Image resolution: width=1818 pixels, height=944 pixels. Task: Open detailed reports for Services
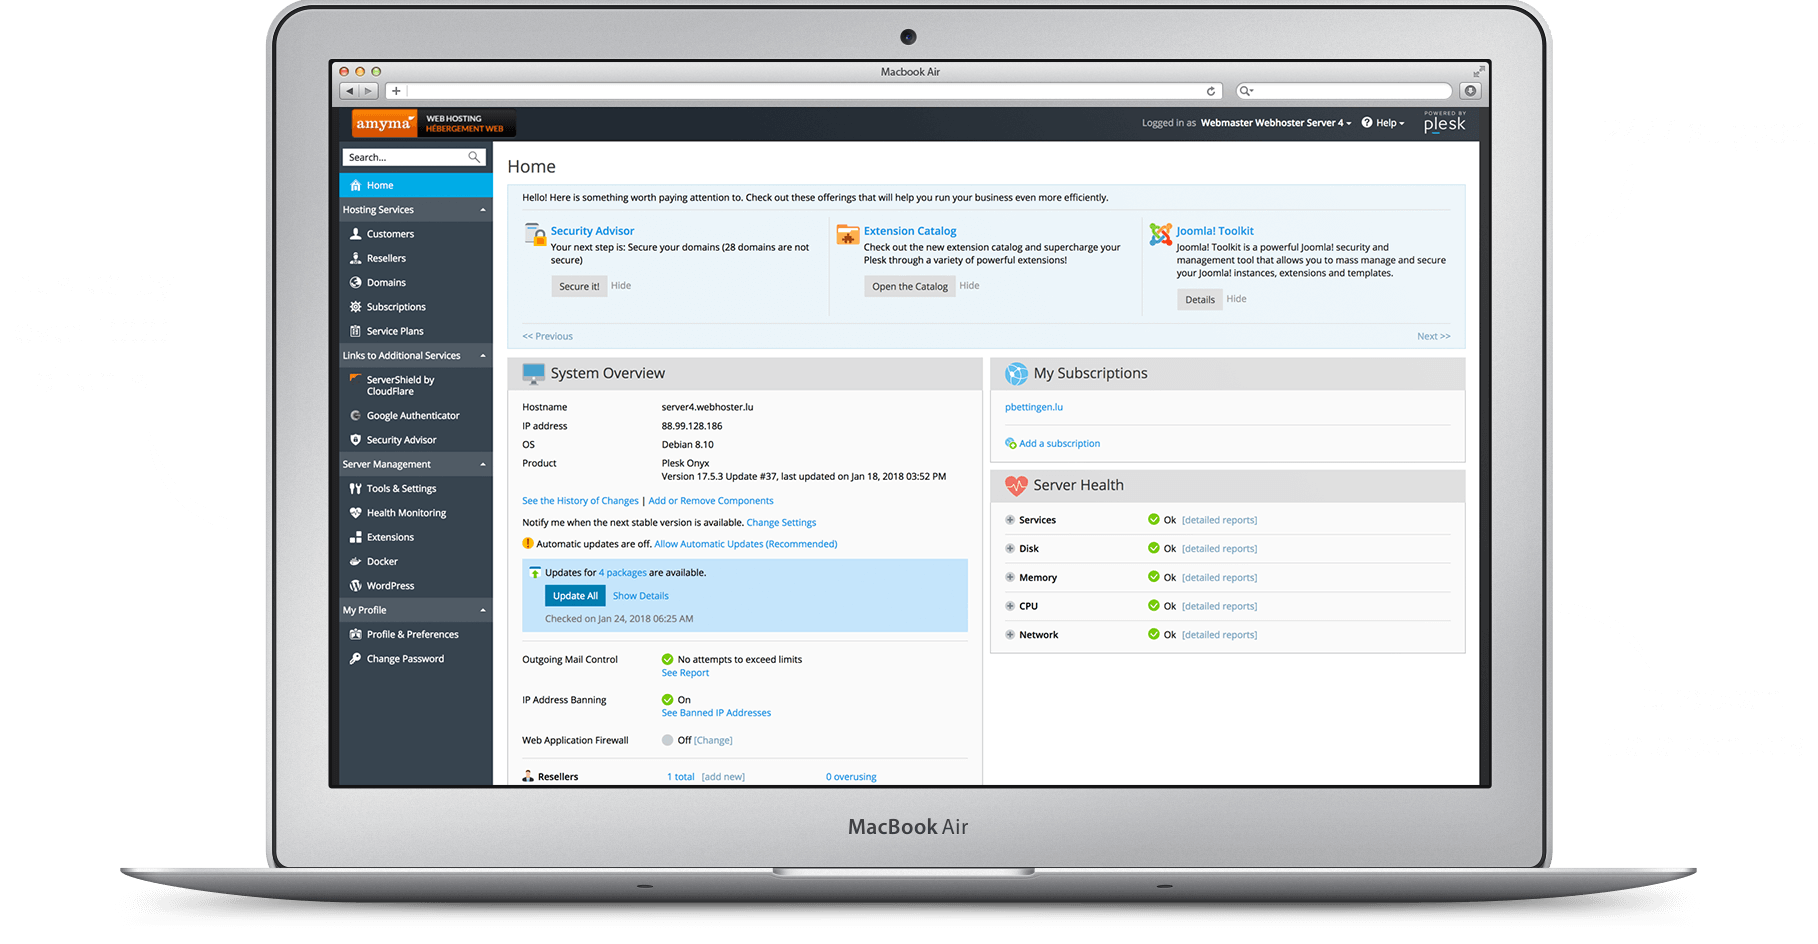coord(1219,520)
